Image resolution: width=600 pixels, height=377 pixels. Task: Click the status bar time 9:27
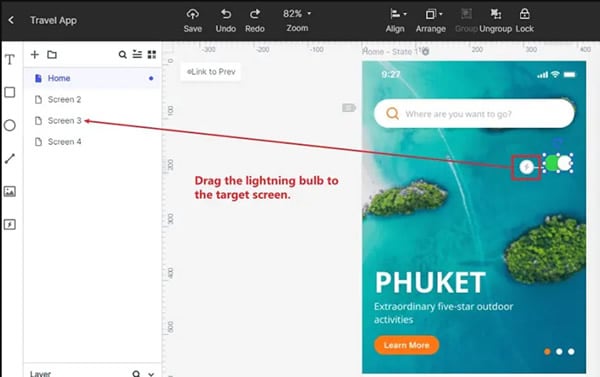click(391, 74)
